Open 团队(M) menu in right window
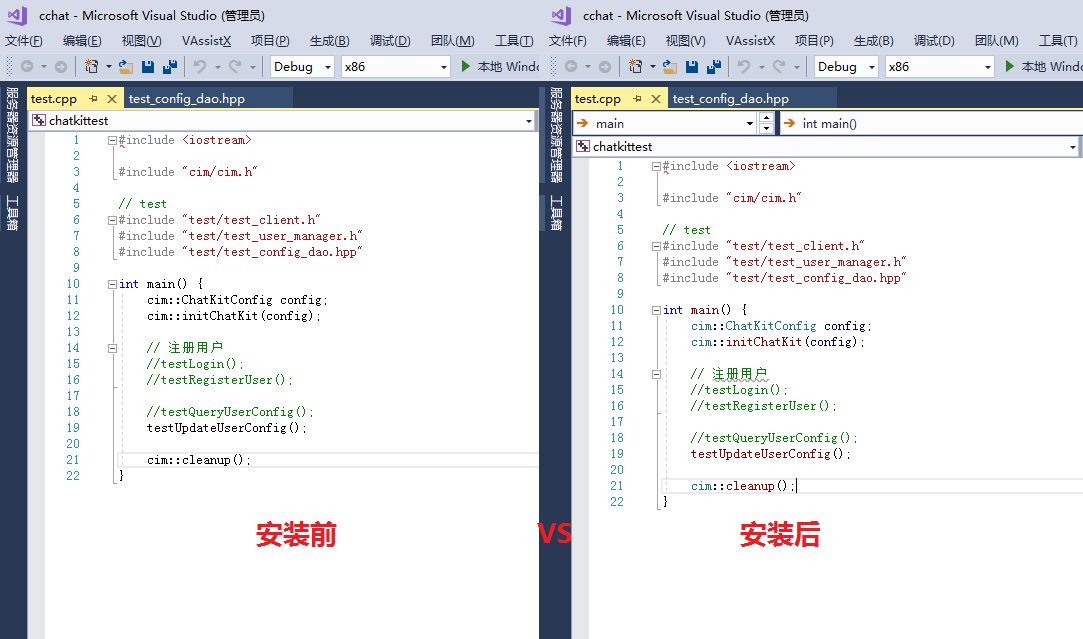The image size is (1083, 639). point(997,41)
